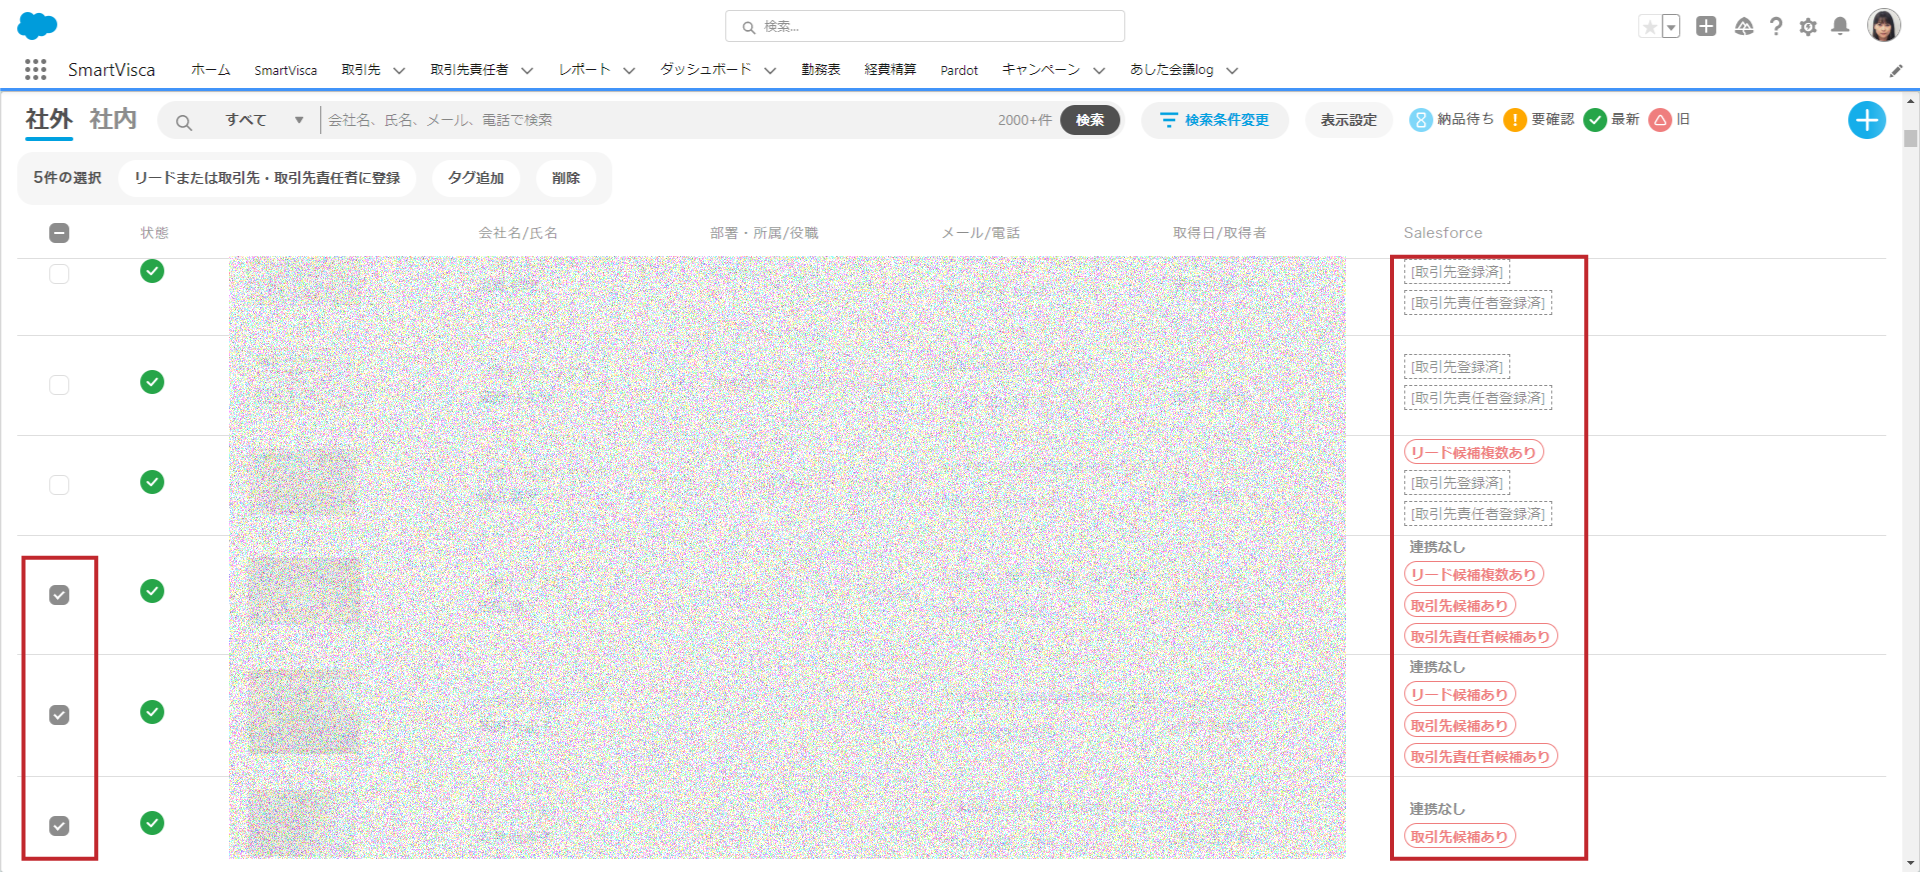Image resolution: width=1920 pixels, height=872 pixels.
Task: Click the 要確認 warning status icon
Action: [x=1515, y=120]
